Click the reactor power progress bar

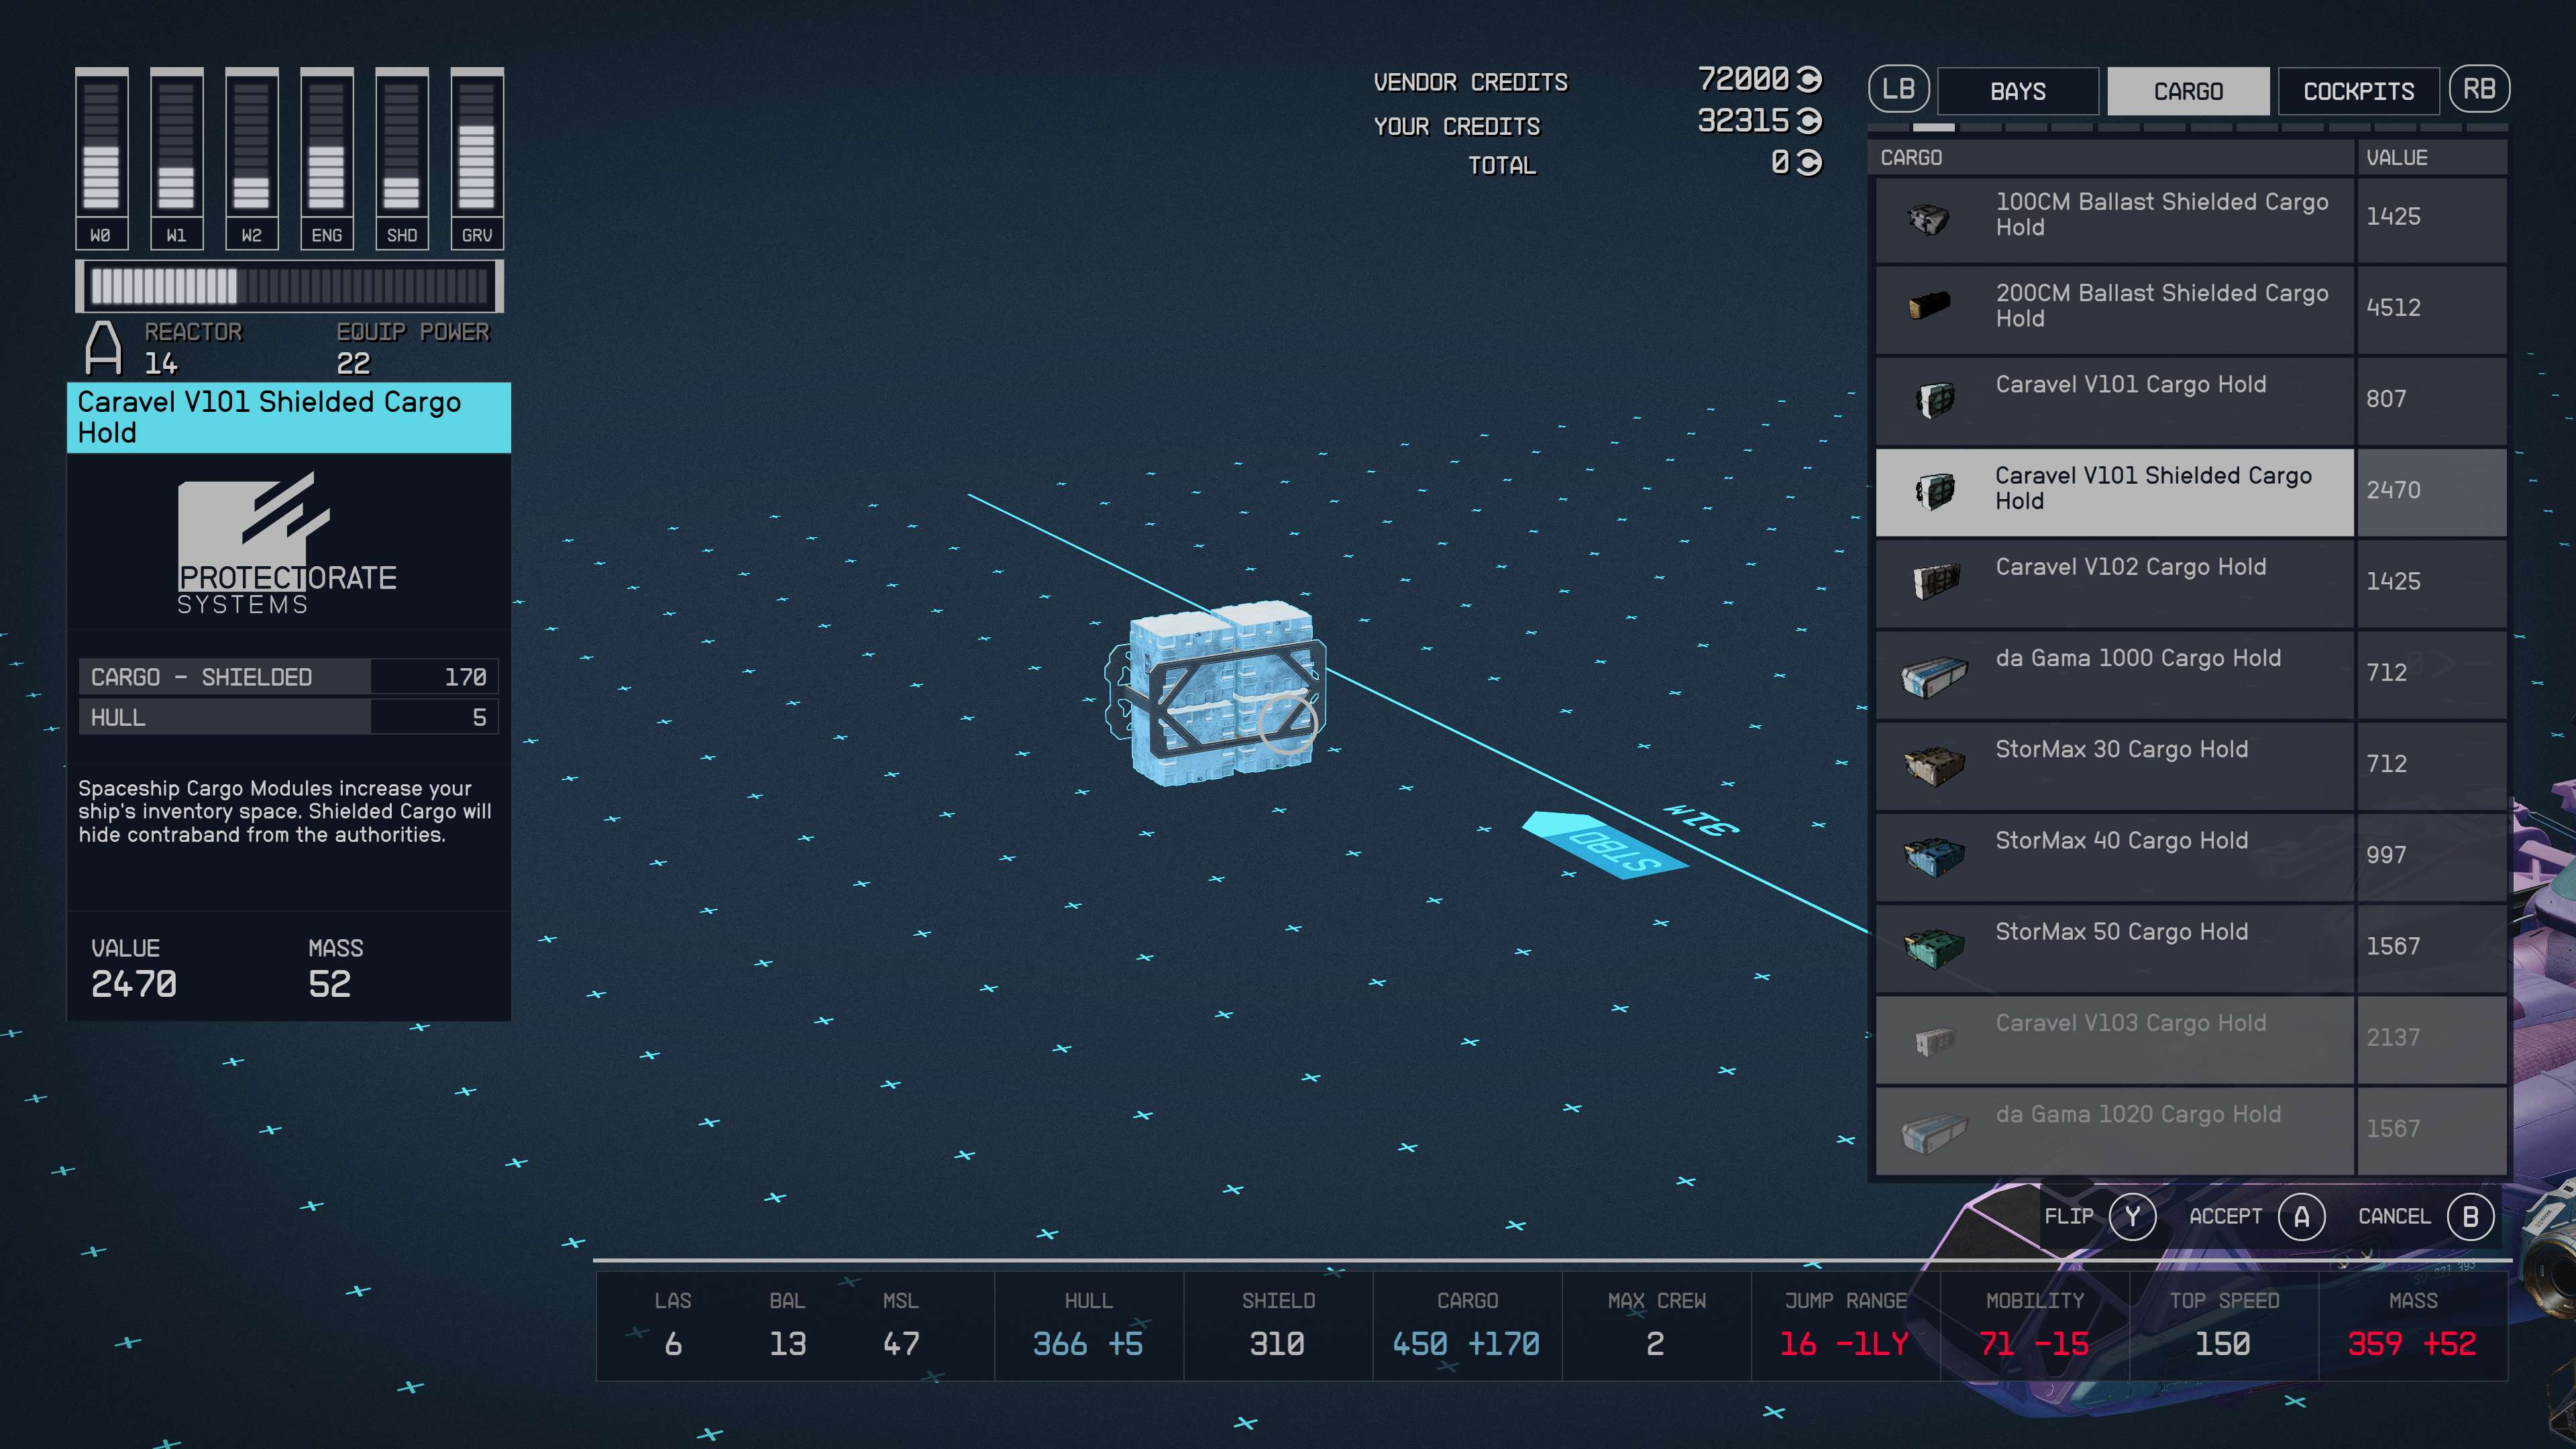click(x=289, y=286)
